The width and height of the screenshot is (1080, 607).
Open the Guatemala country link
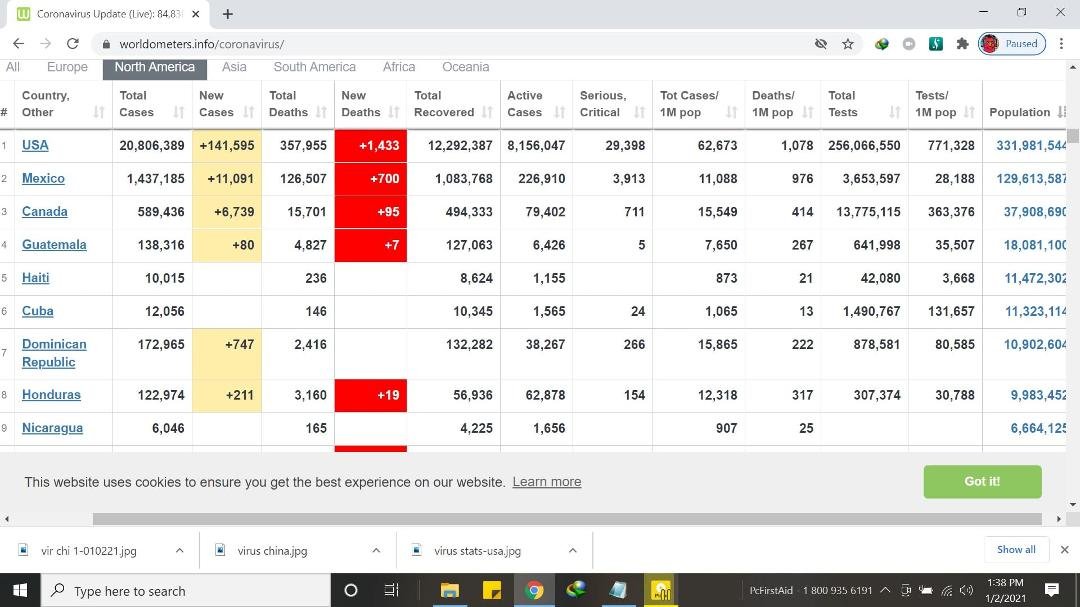pos(54,245)
